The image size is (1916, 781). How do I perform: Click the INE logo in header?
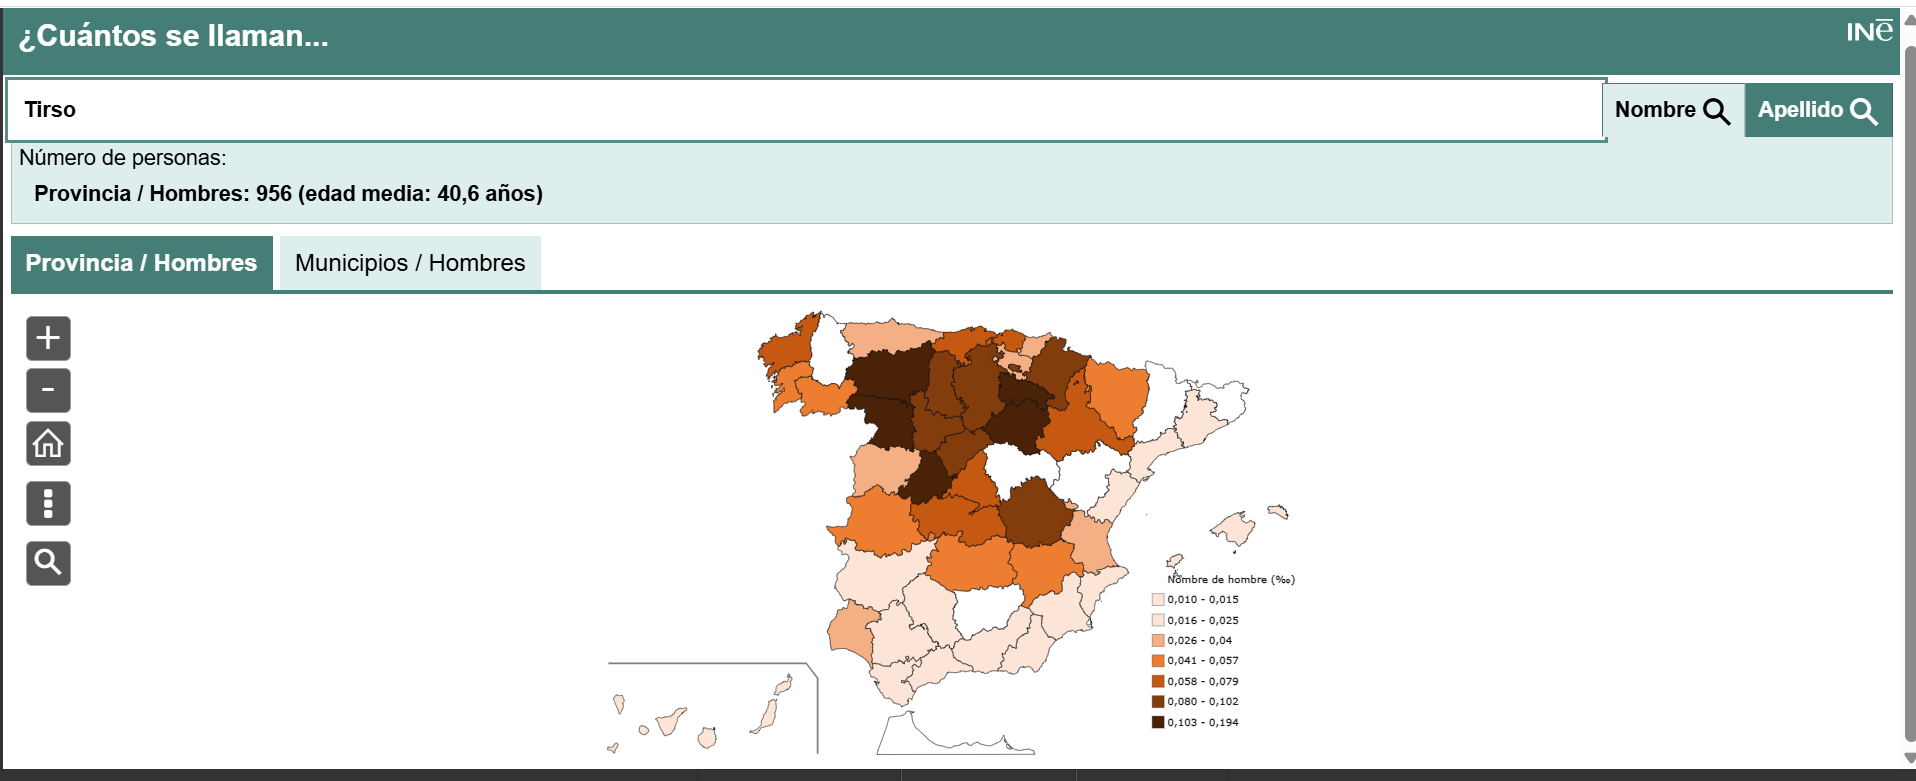click(1868, 32)
